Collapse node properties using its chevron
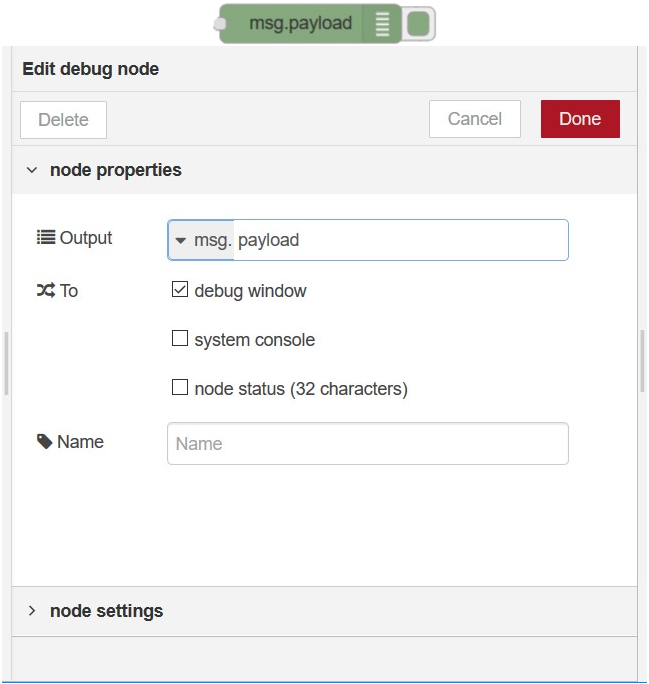This screenshot has width=649, height=684. (32, 170)
